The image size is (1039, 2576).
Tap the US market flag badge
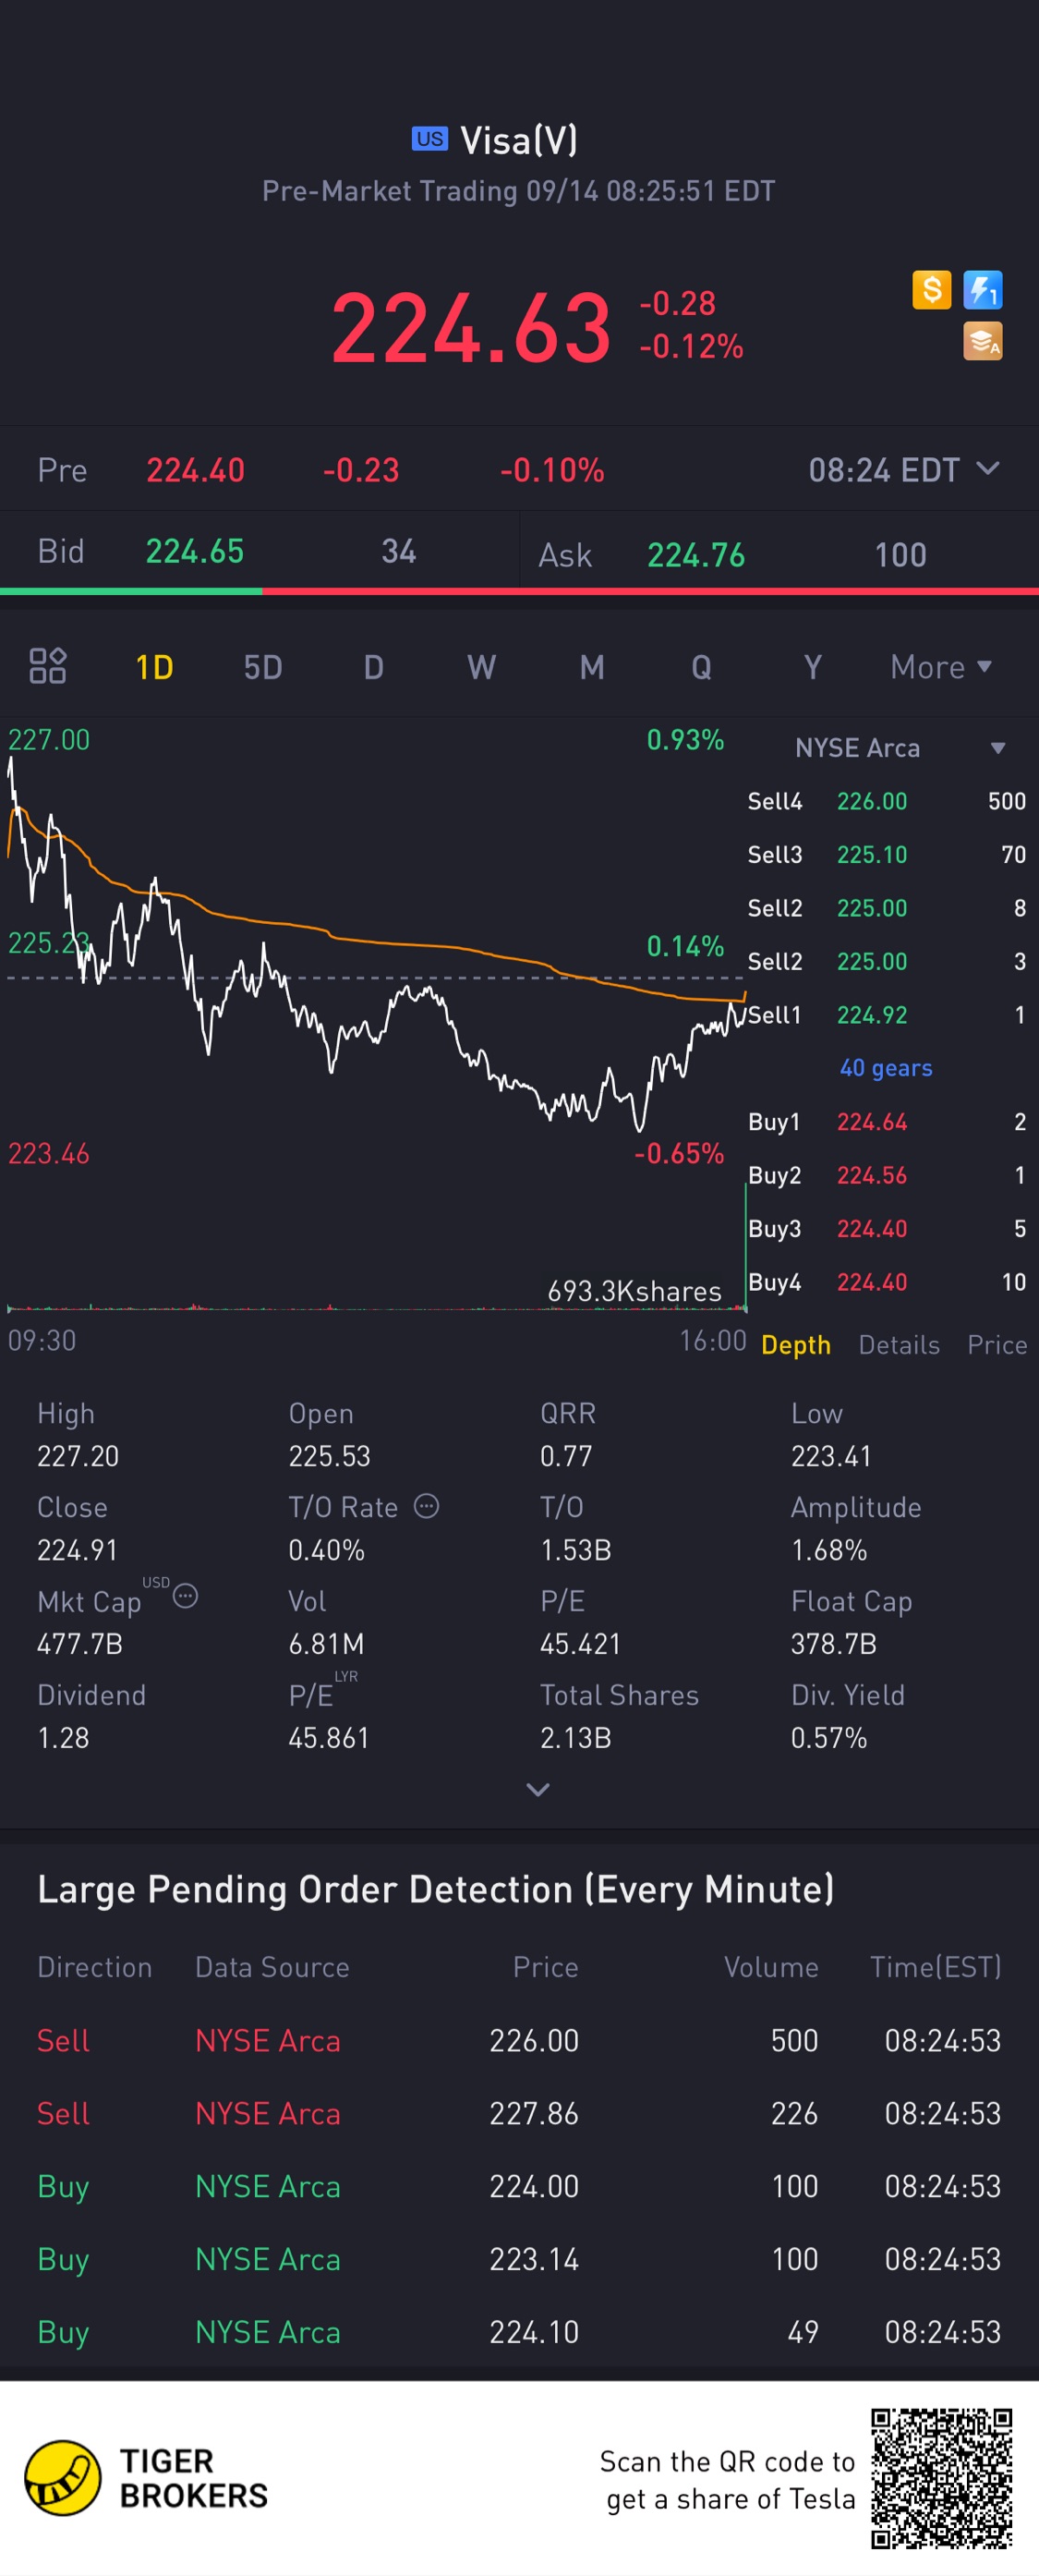430,139
